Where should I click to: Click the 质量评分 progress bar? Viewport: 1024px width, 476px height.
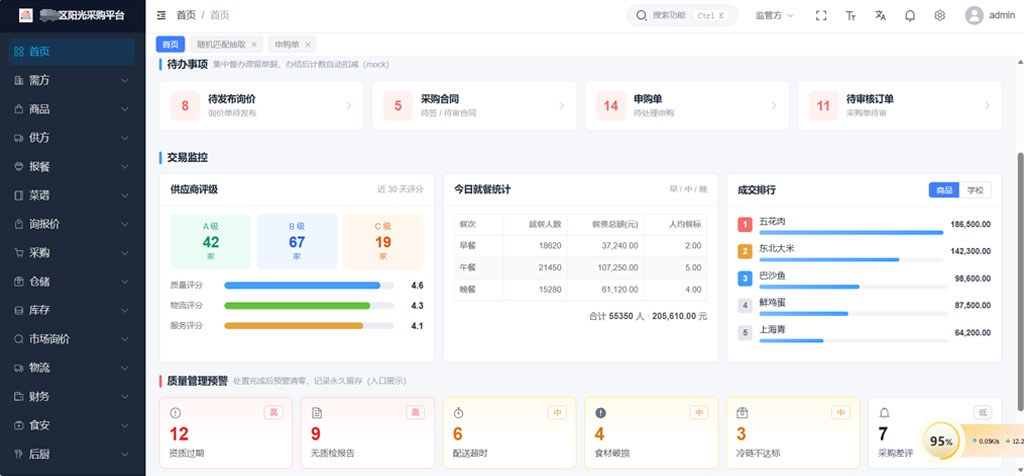(309, 285)
